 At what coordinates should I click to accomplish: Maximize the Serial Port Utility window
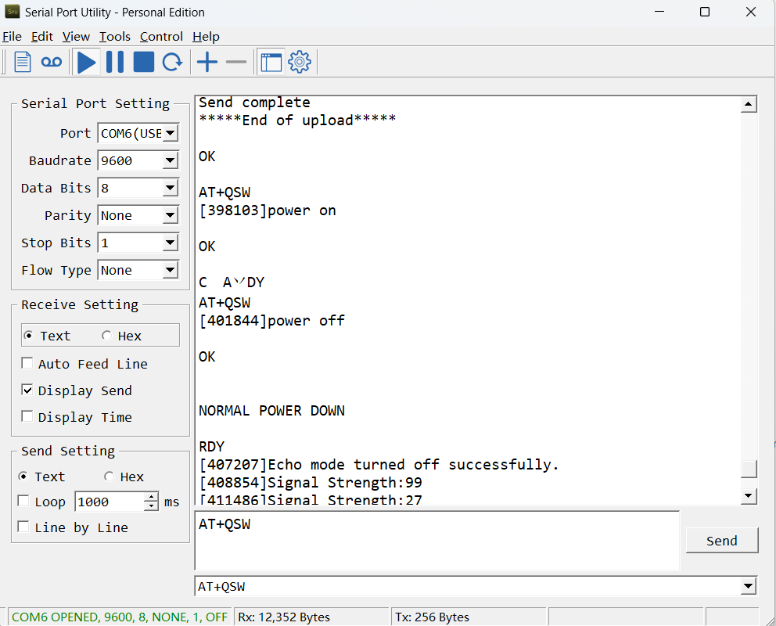point(705,12)
